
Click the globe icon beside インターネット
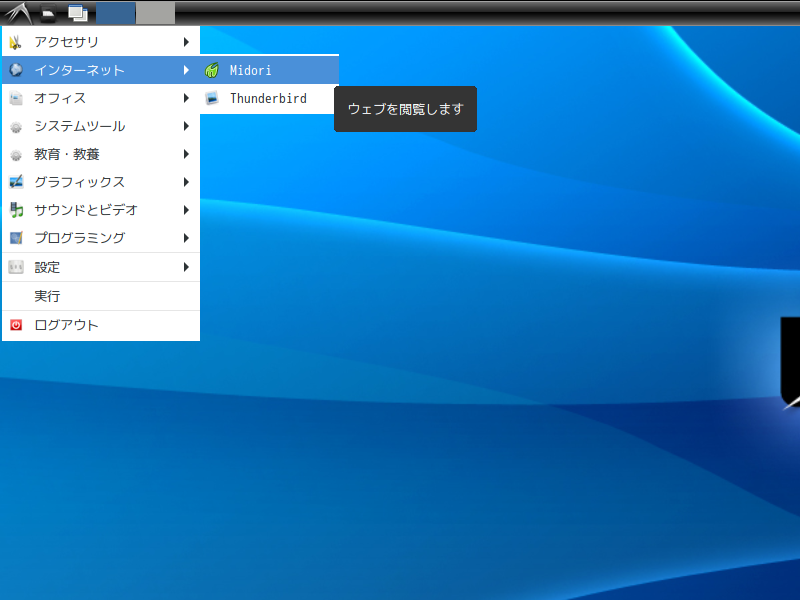tap(16, 70)
